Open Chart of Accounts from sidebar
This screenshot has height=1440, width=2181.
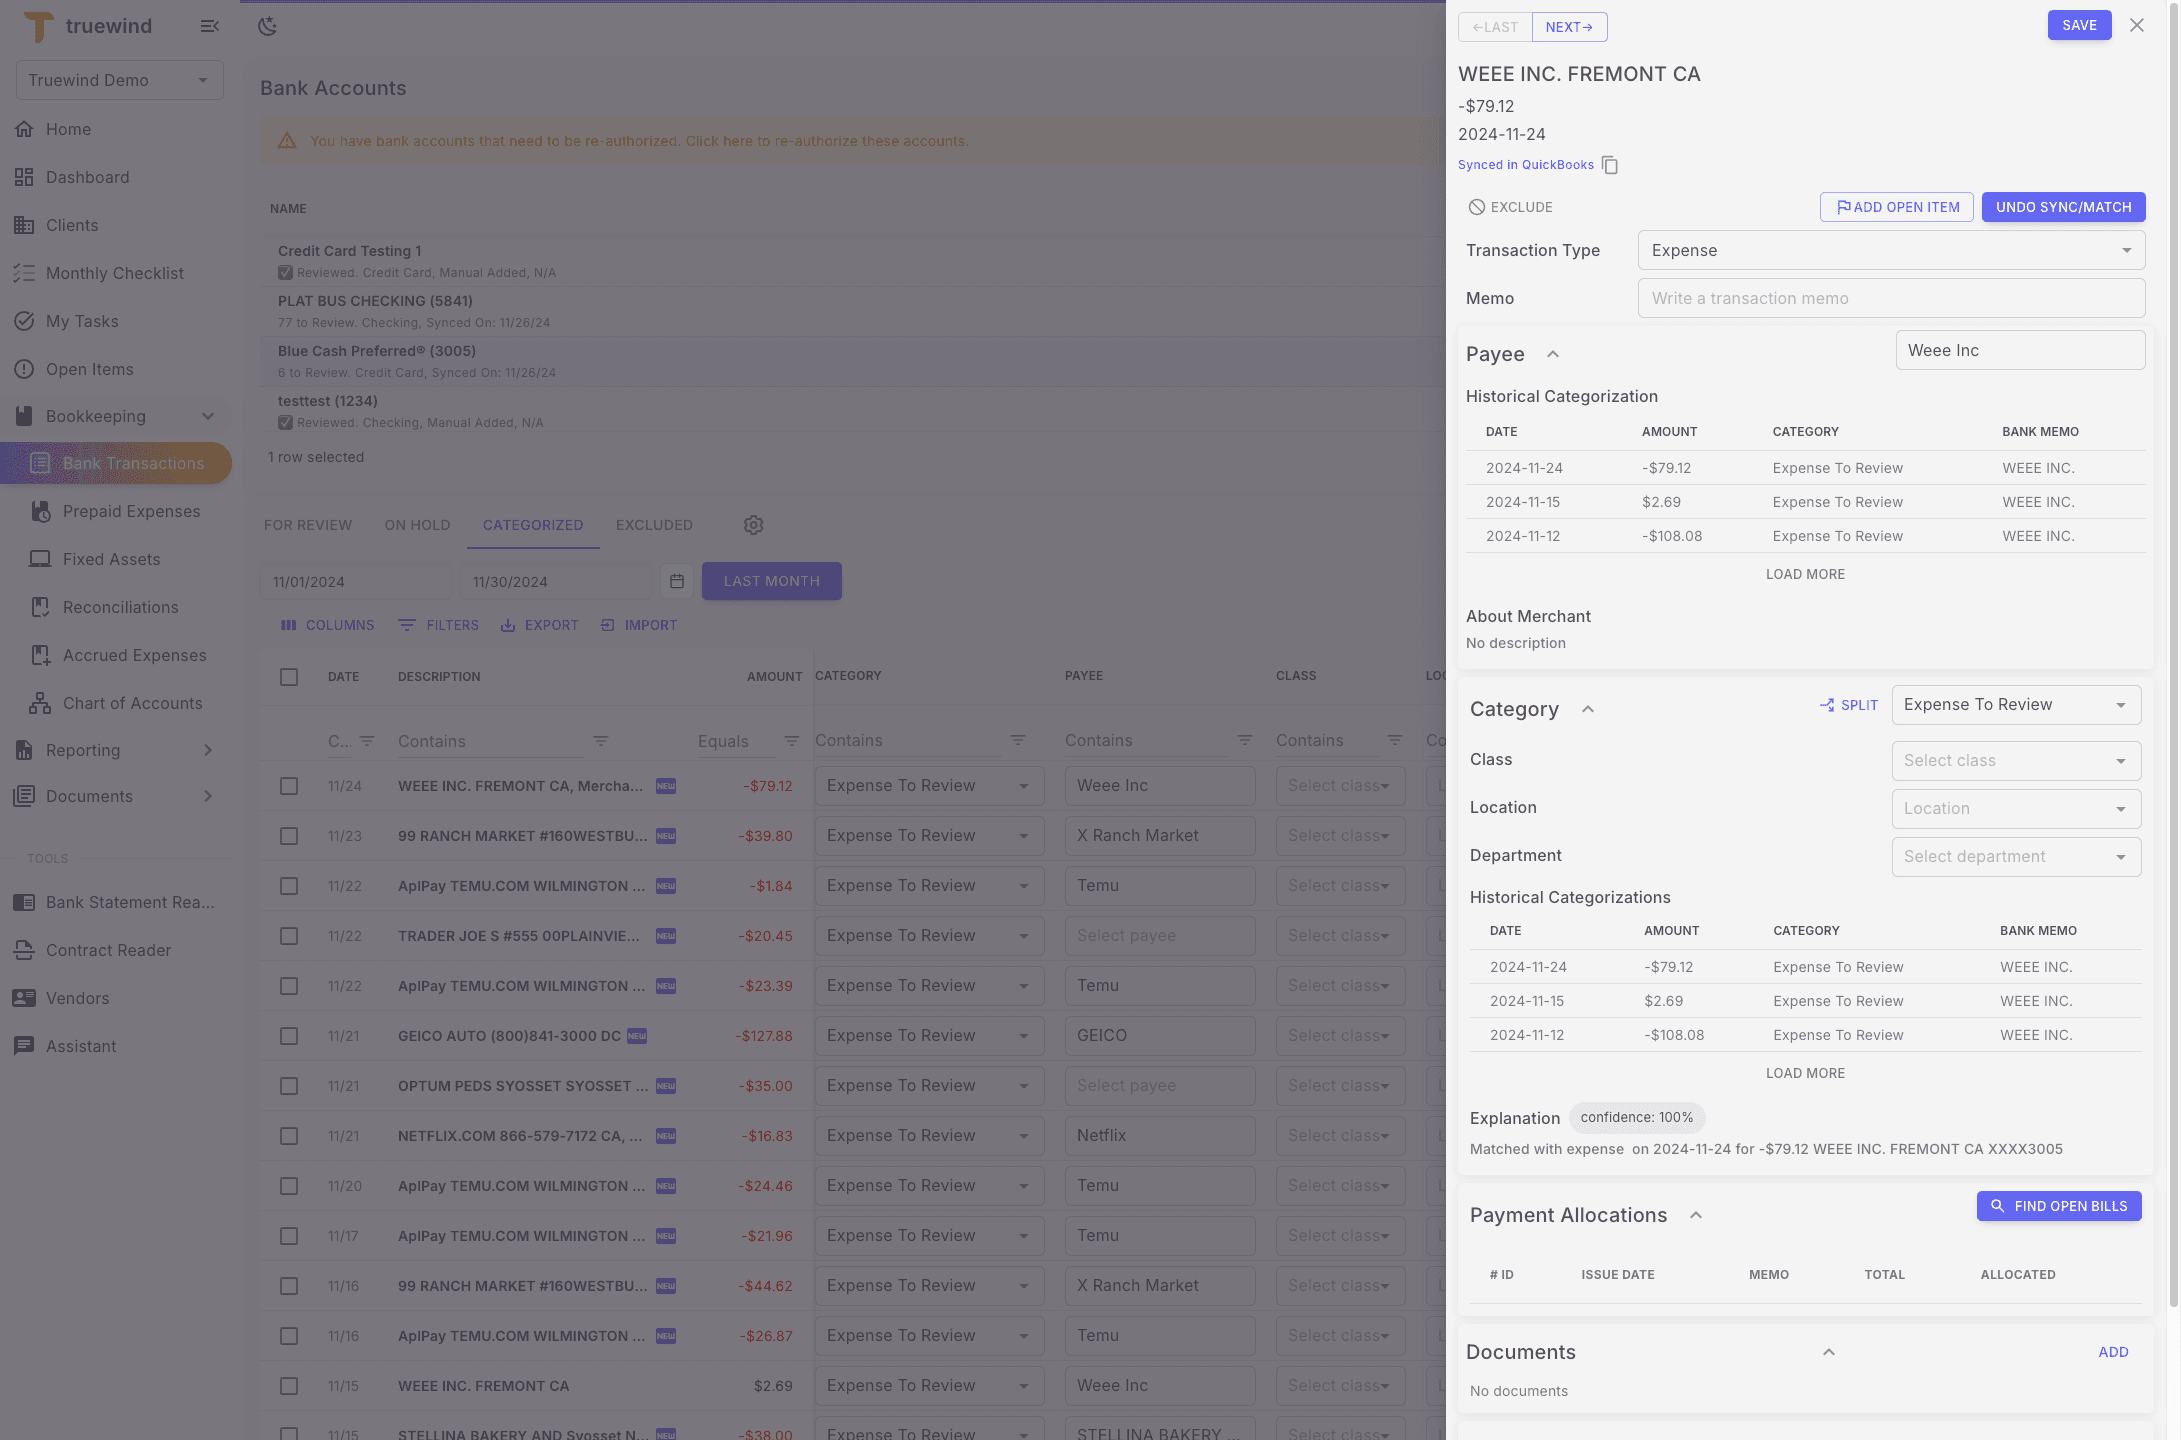40,703
